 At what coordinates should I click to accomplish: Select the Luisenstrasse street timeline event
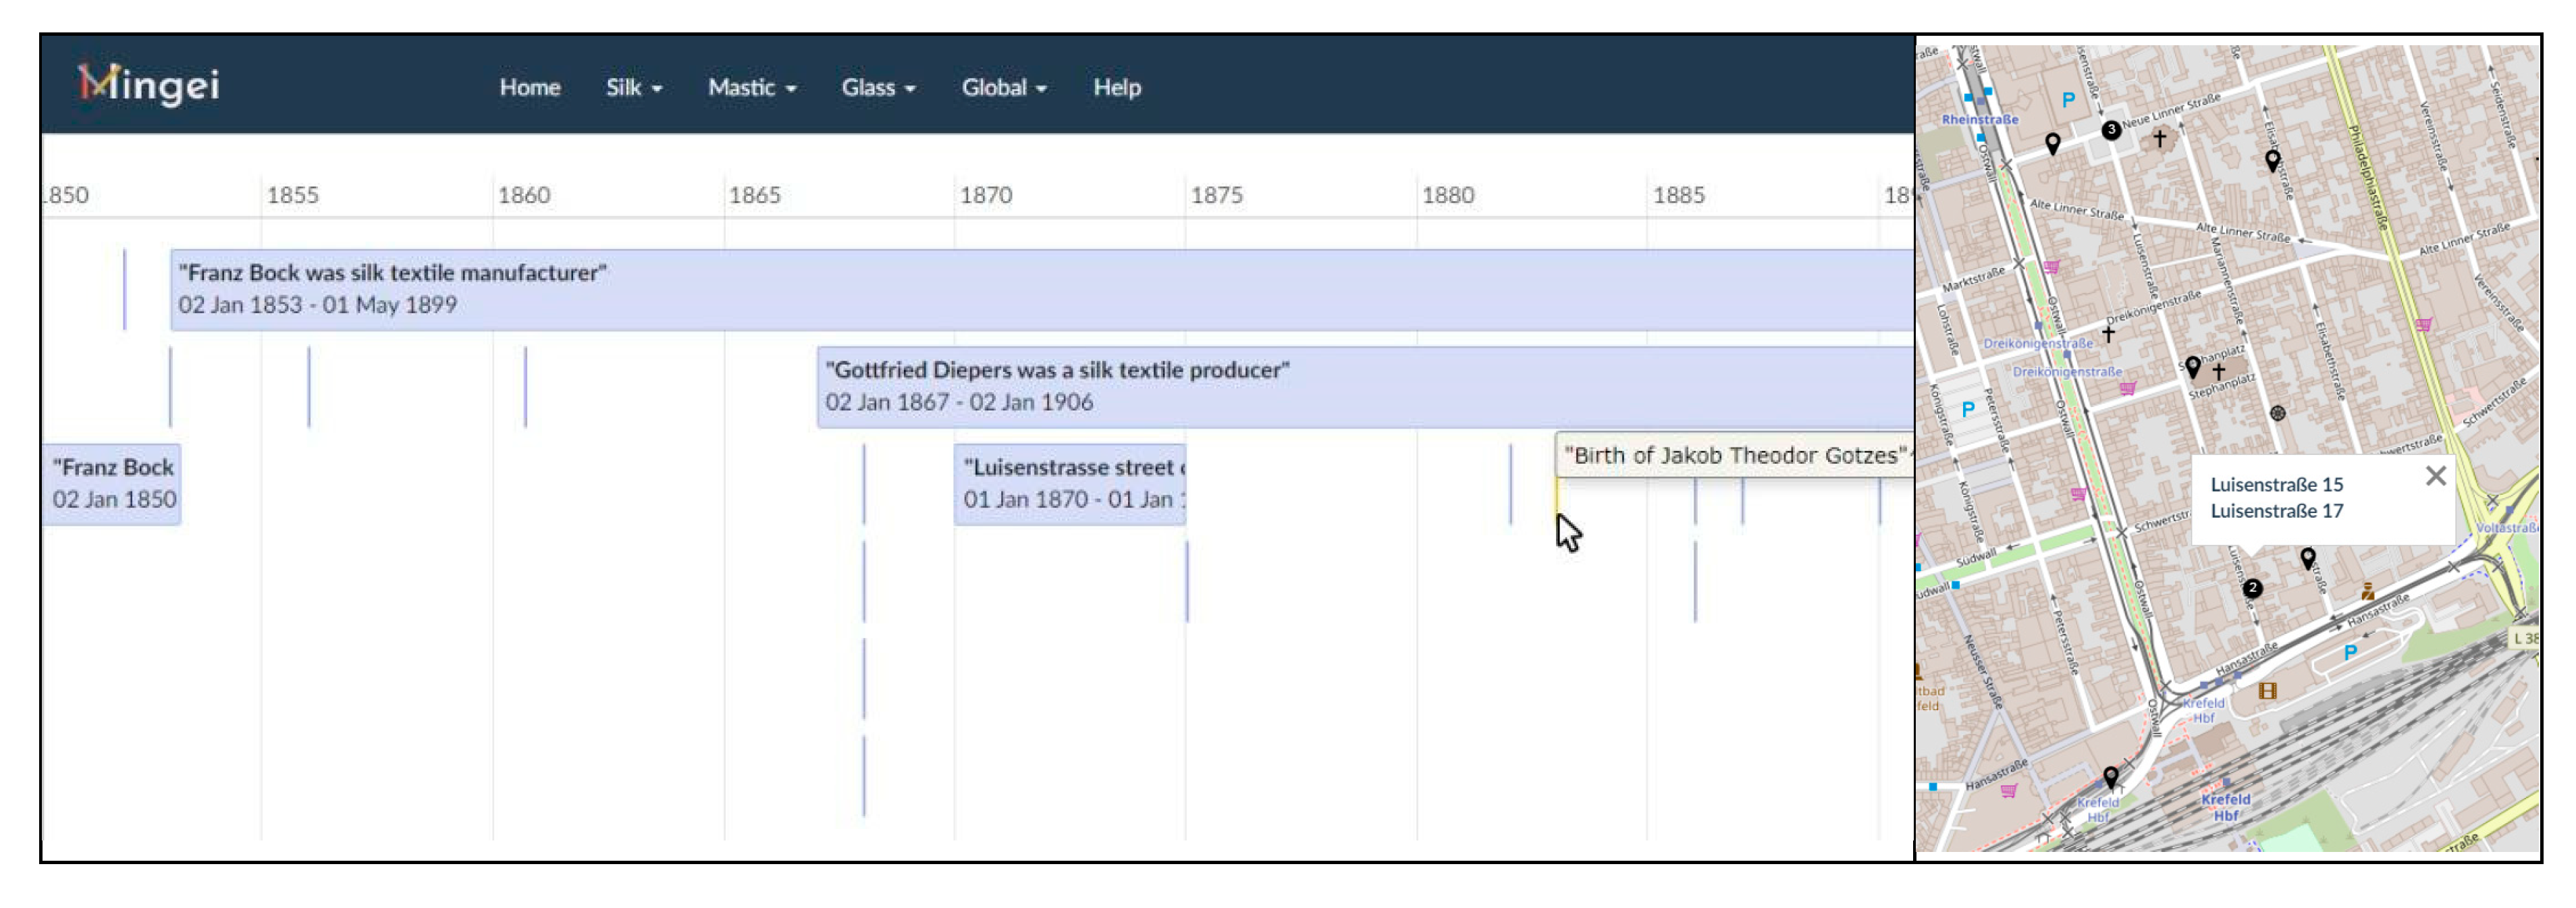1069,484
